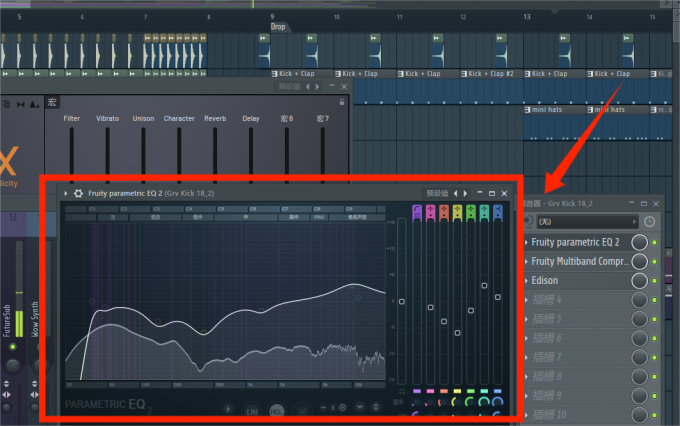The image size is (680, 426).
Task: Click the clock latency icon in the mixer panel
Action: (x=649, y=222)
